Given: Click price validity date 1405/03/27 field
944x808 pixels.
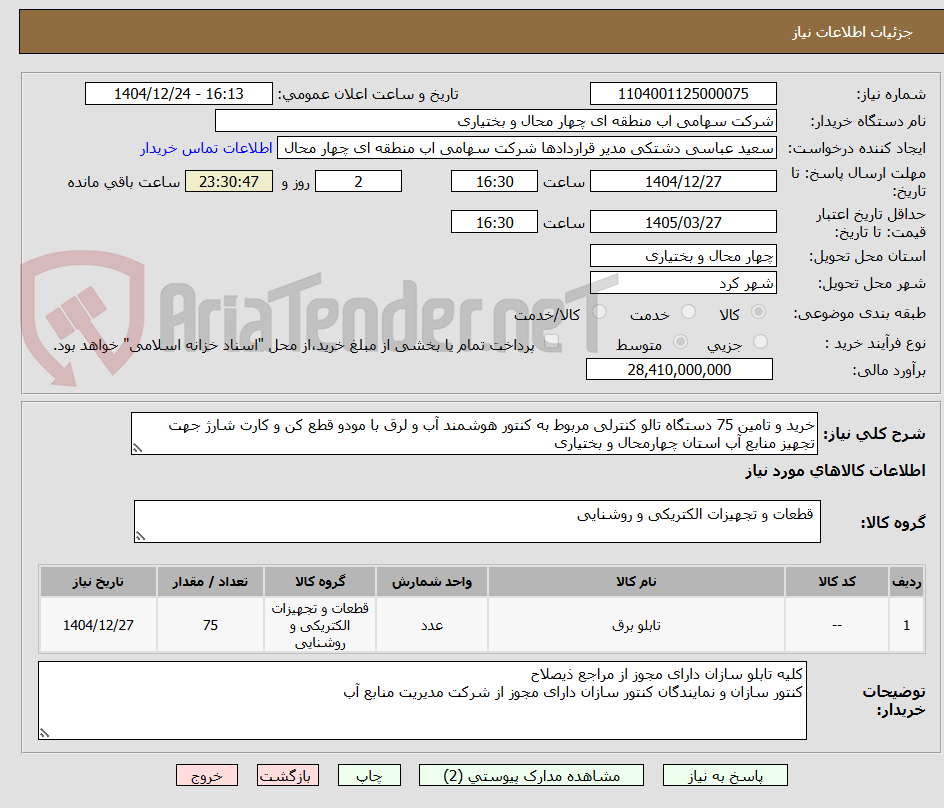Looking at the screenshot, I should [x=683, y=222].
